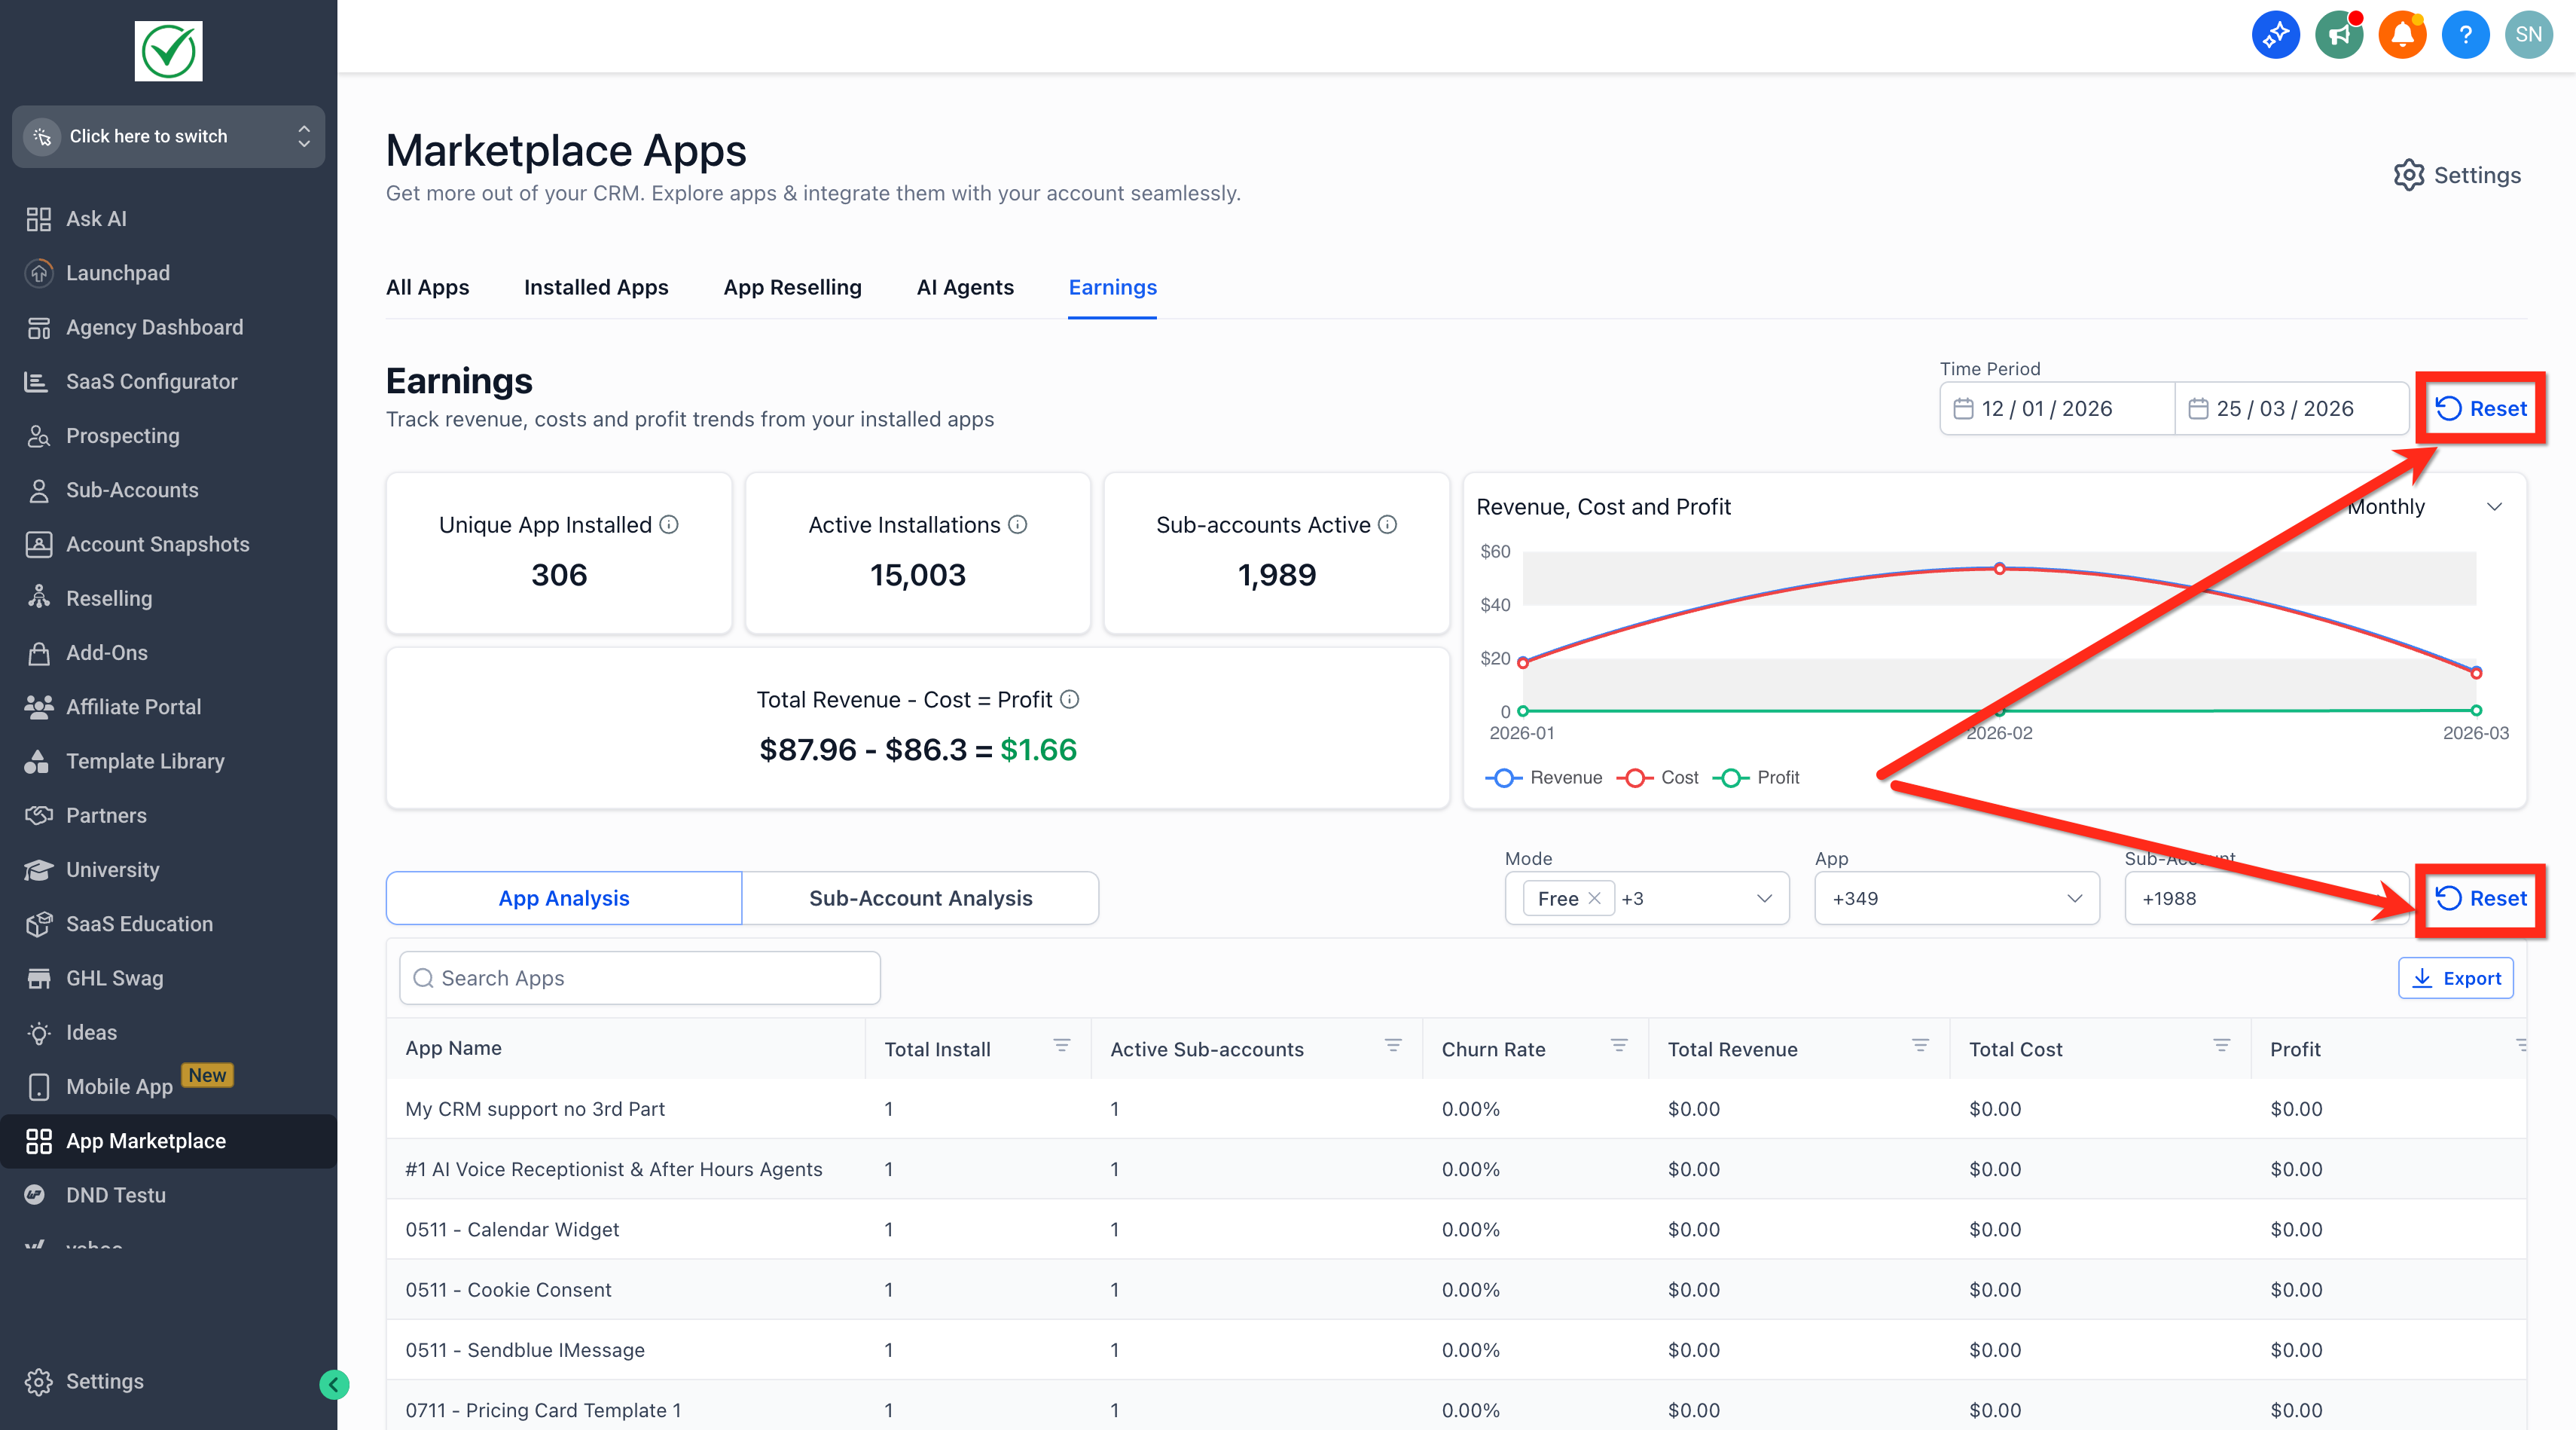Click info icon next to Sub-accounts Active
The image size is (2576, 1430).
(1388, 524)
